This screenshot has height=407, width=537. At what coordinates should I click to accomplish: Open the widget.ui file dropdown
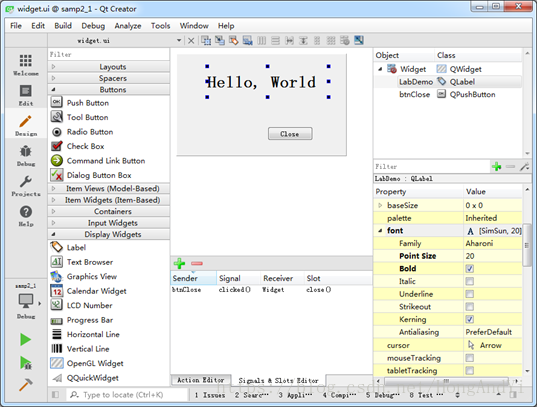[179, 40]
